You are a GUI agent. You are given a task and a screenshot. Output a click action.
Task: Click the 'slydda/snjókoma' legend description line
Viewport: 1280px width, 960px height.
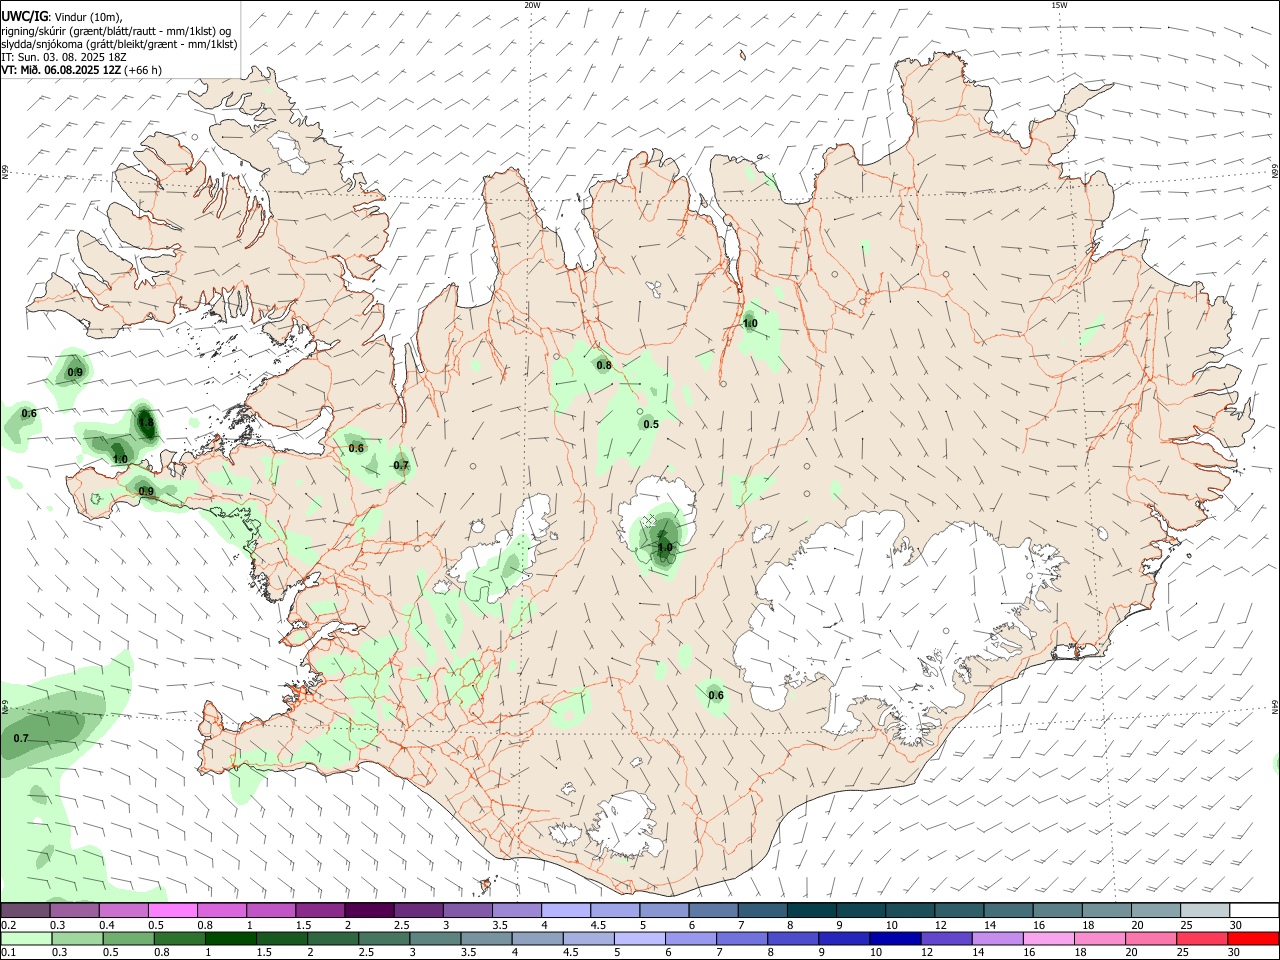(x=119, y=44)
